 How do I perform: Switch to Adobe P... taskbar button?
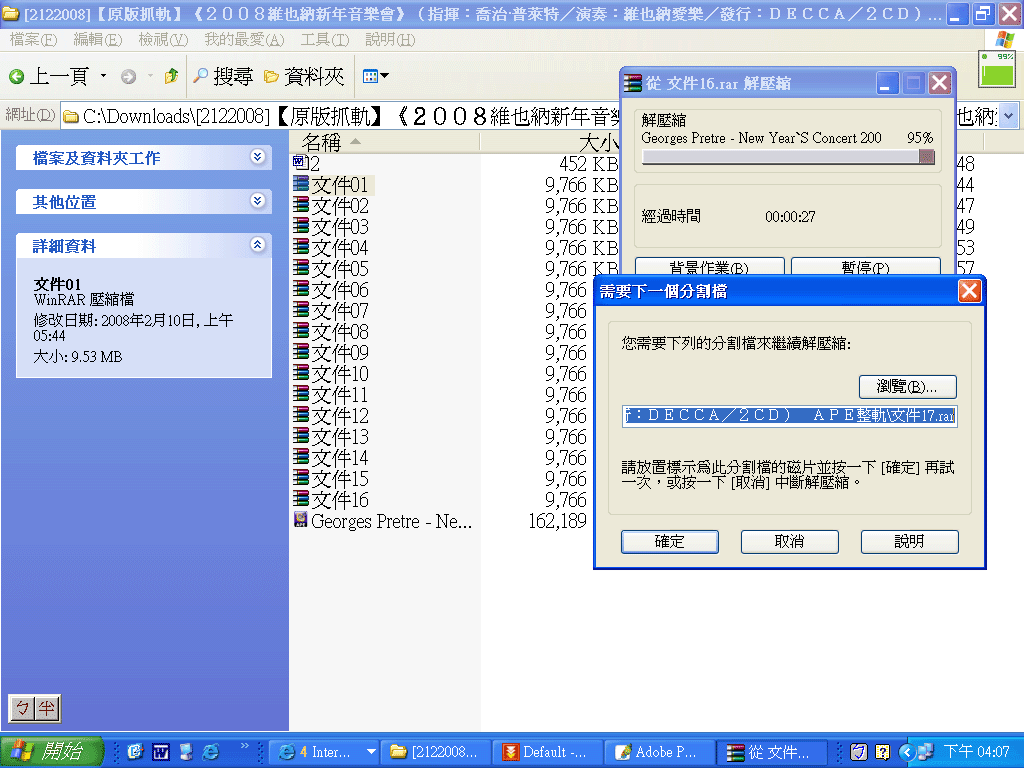[x=660, y=752]
